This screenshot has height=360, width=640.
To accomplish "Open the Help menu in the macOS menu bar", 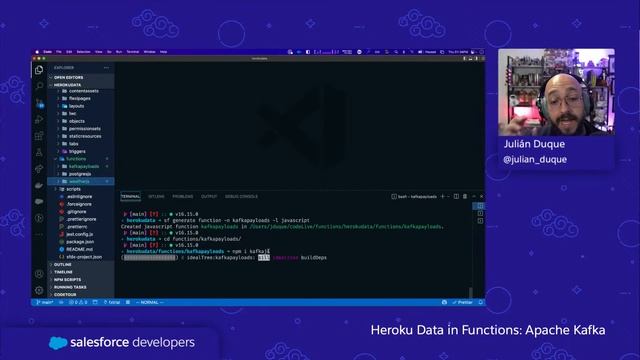I will click(x=163, y=52).
